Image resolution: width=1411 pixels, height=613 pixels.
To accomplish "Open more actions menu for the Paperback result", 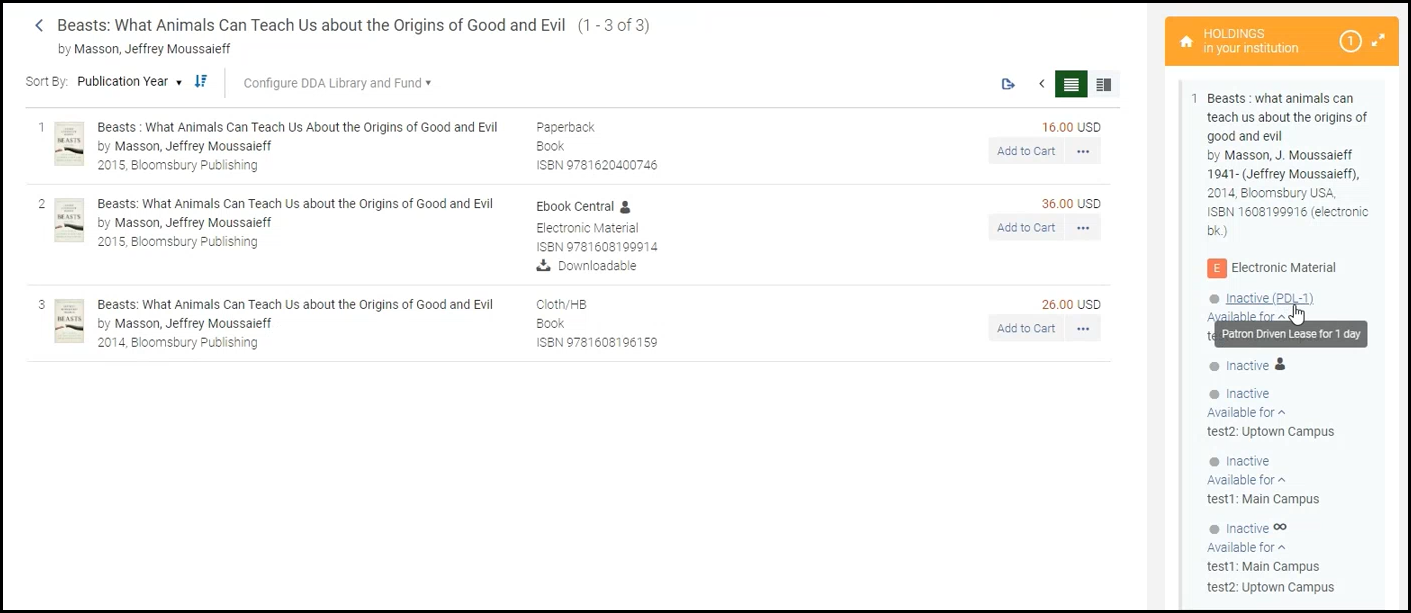I will point(1083,150).
